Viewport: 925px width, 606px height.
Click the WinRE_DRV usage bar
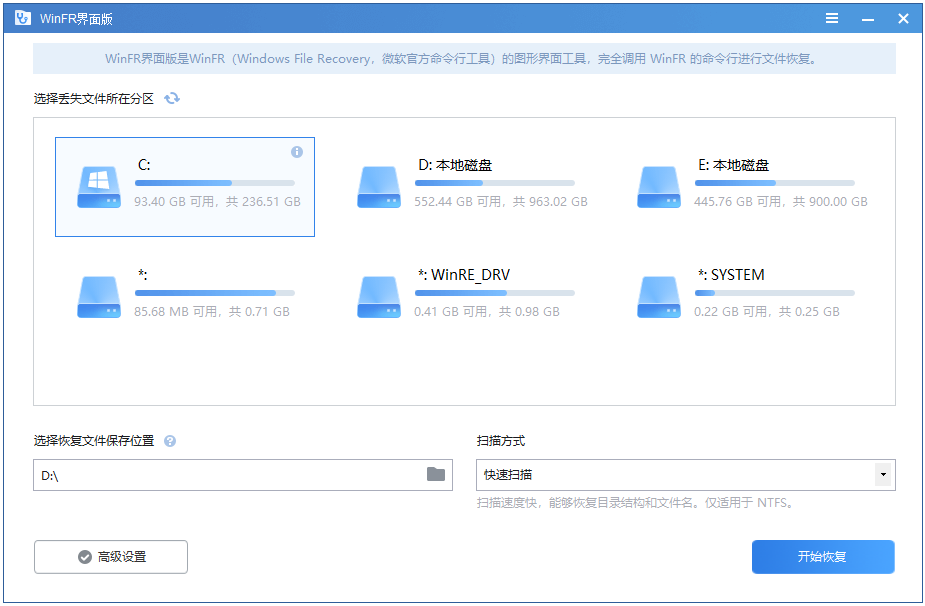coord(495,293)
